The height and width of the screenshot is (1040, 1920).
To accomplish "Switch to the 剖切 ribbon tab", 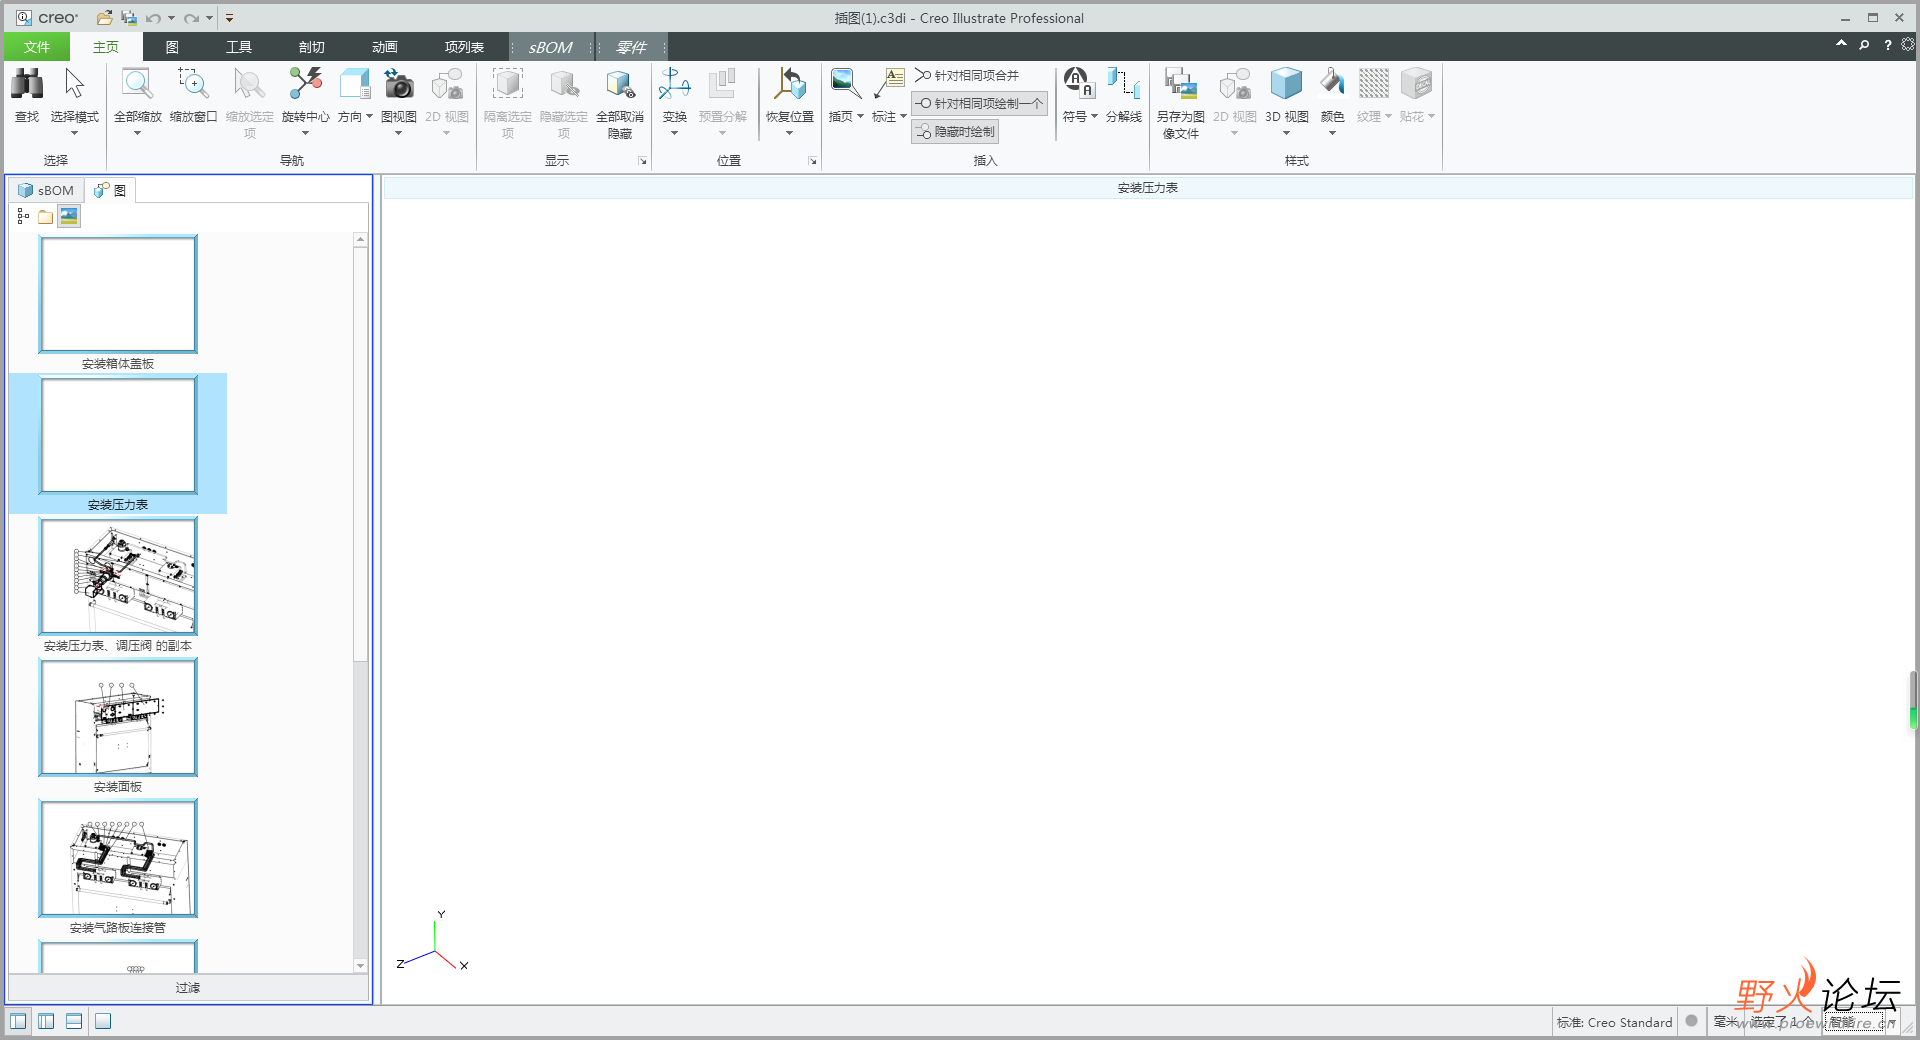I will pos(312,47).
